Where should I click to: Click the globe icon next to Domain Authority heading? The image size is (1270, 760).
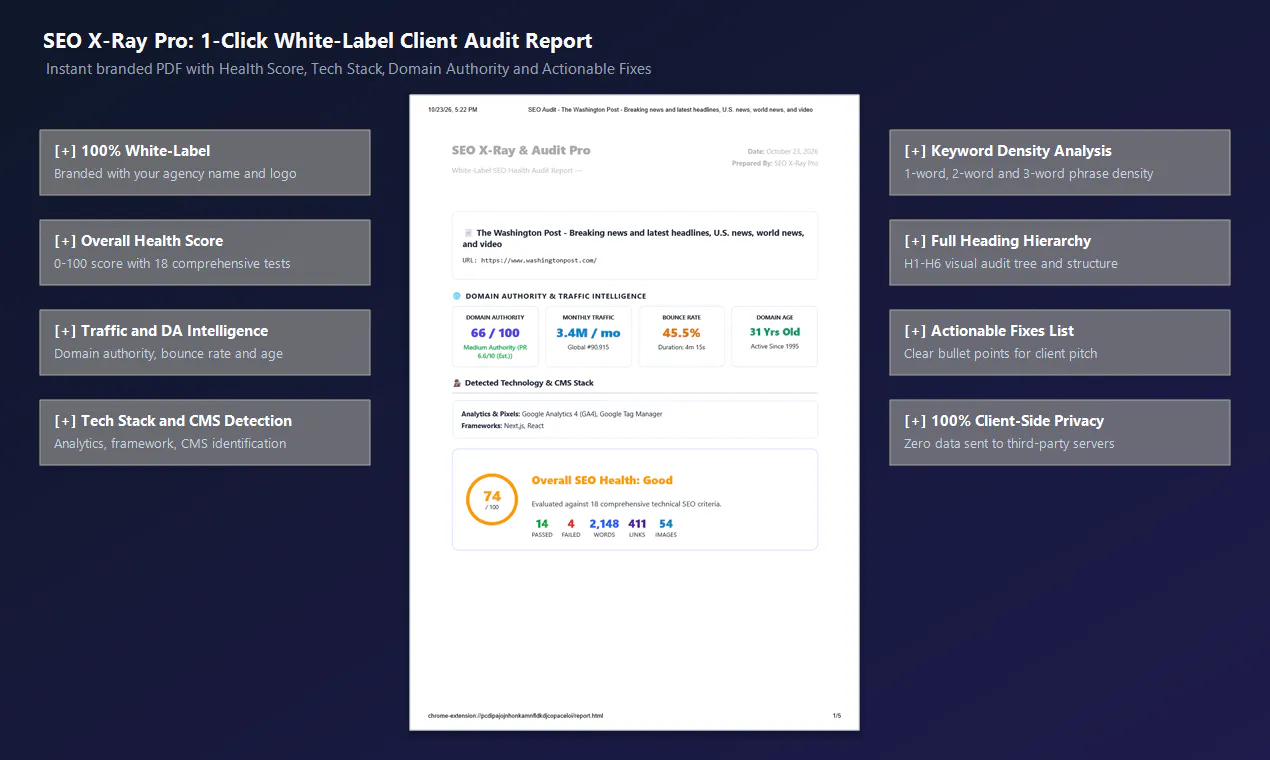[457, 296]
